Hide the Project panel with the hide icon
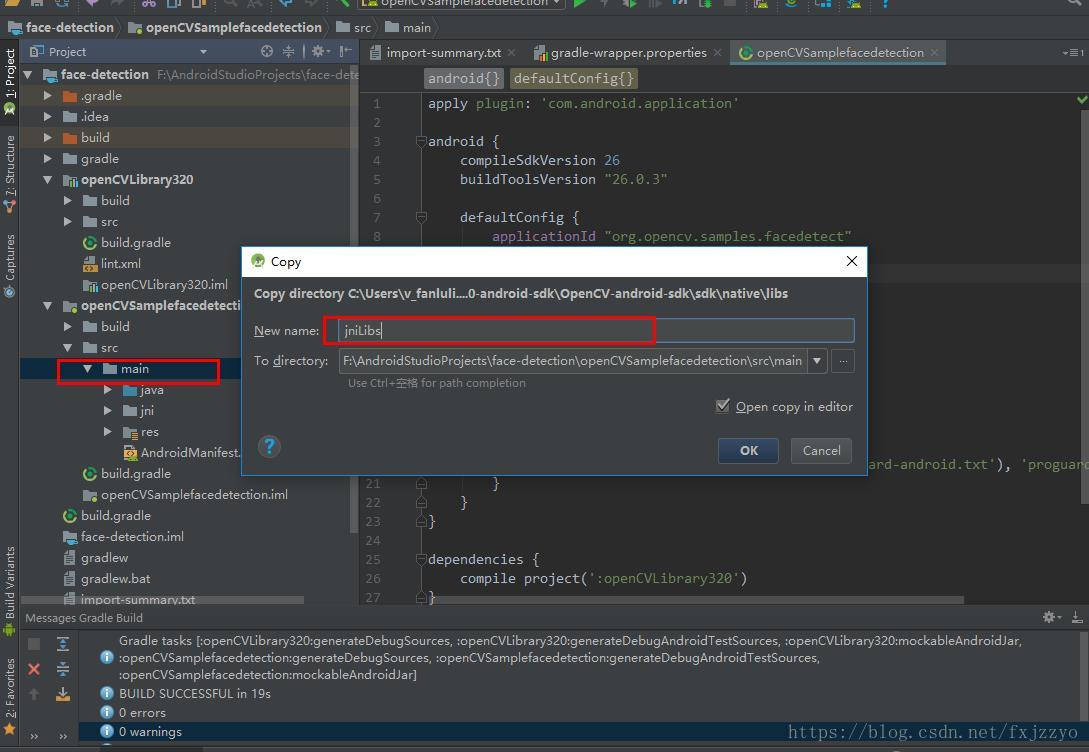 (x=345, y=51)
